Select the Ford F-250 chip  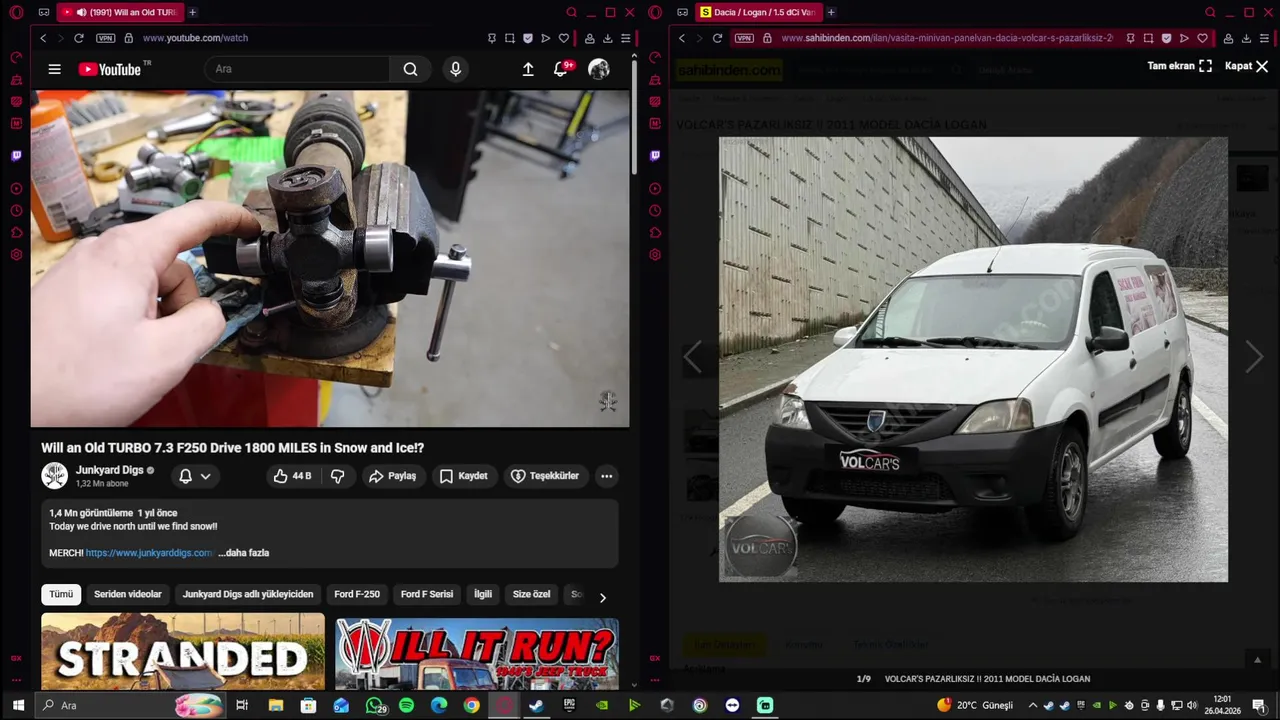[357, 594]
